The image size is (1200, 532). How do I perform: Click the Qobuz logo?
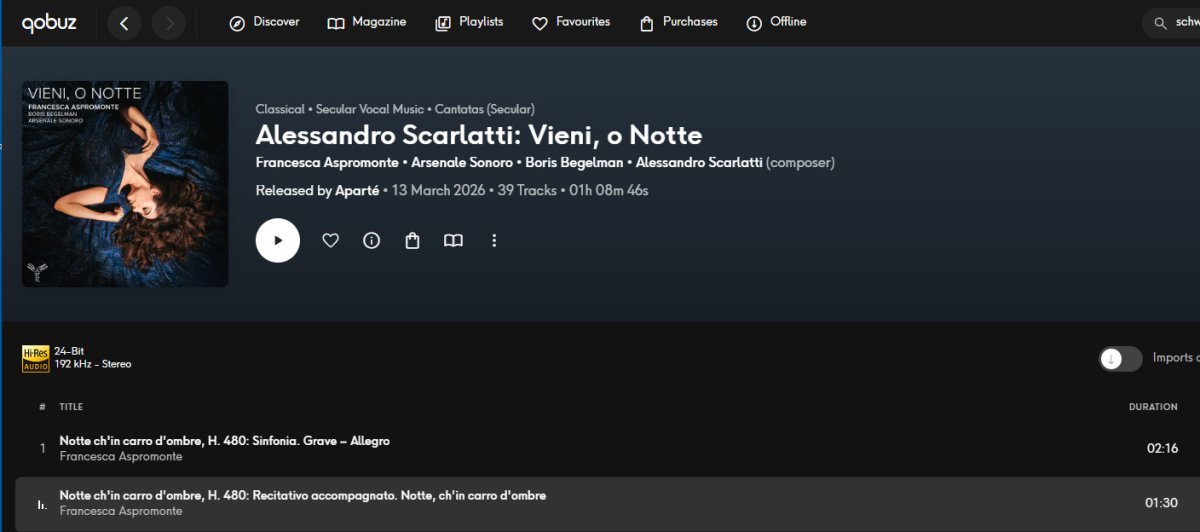49,22
